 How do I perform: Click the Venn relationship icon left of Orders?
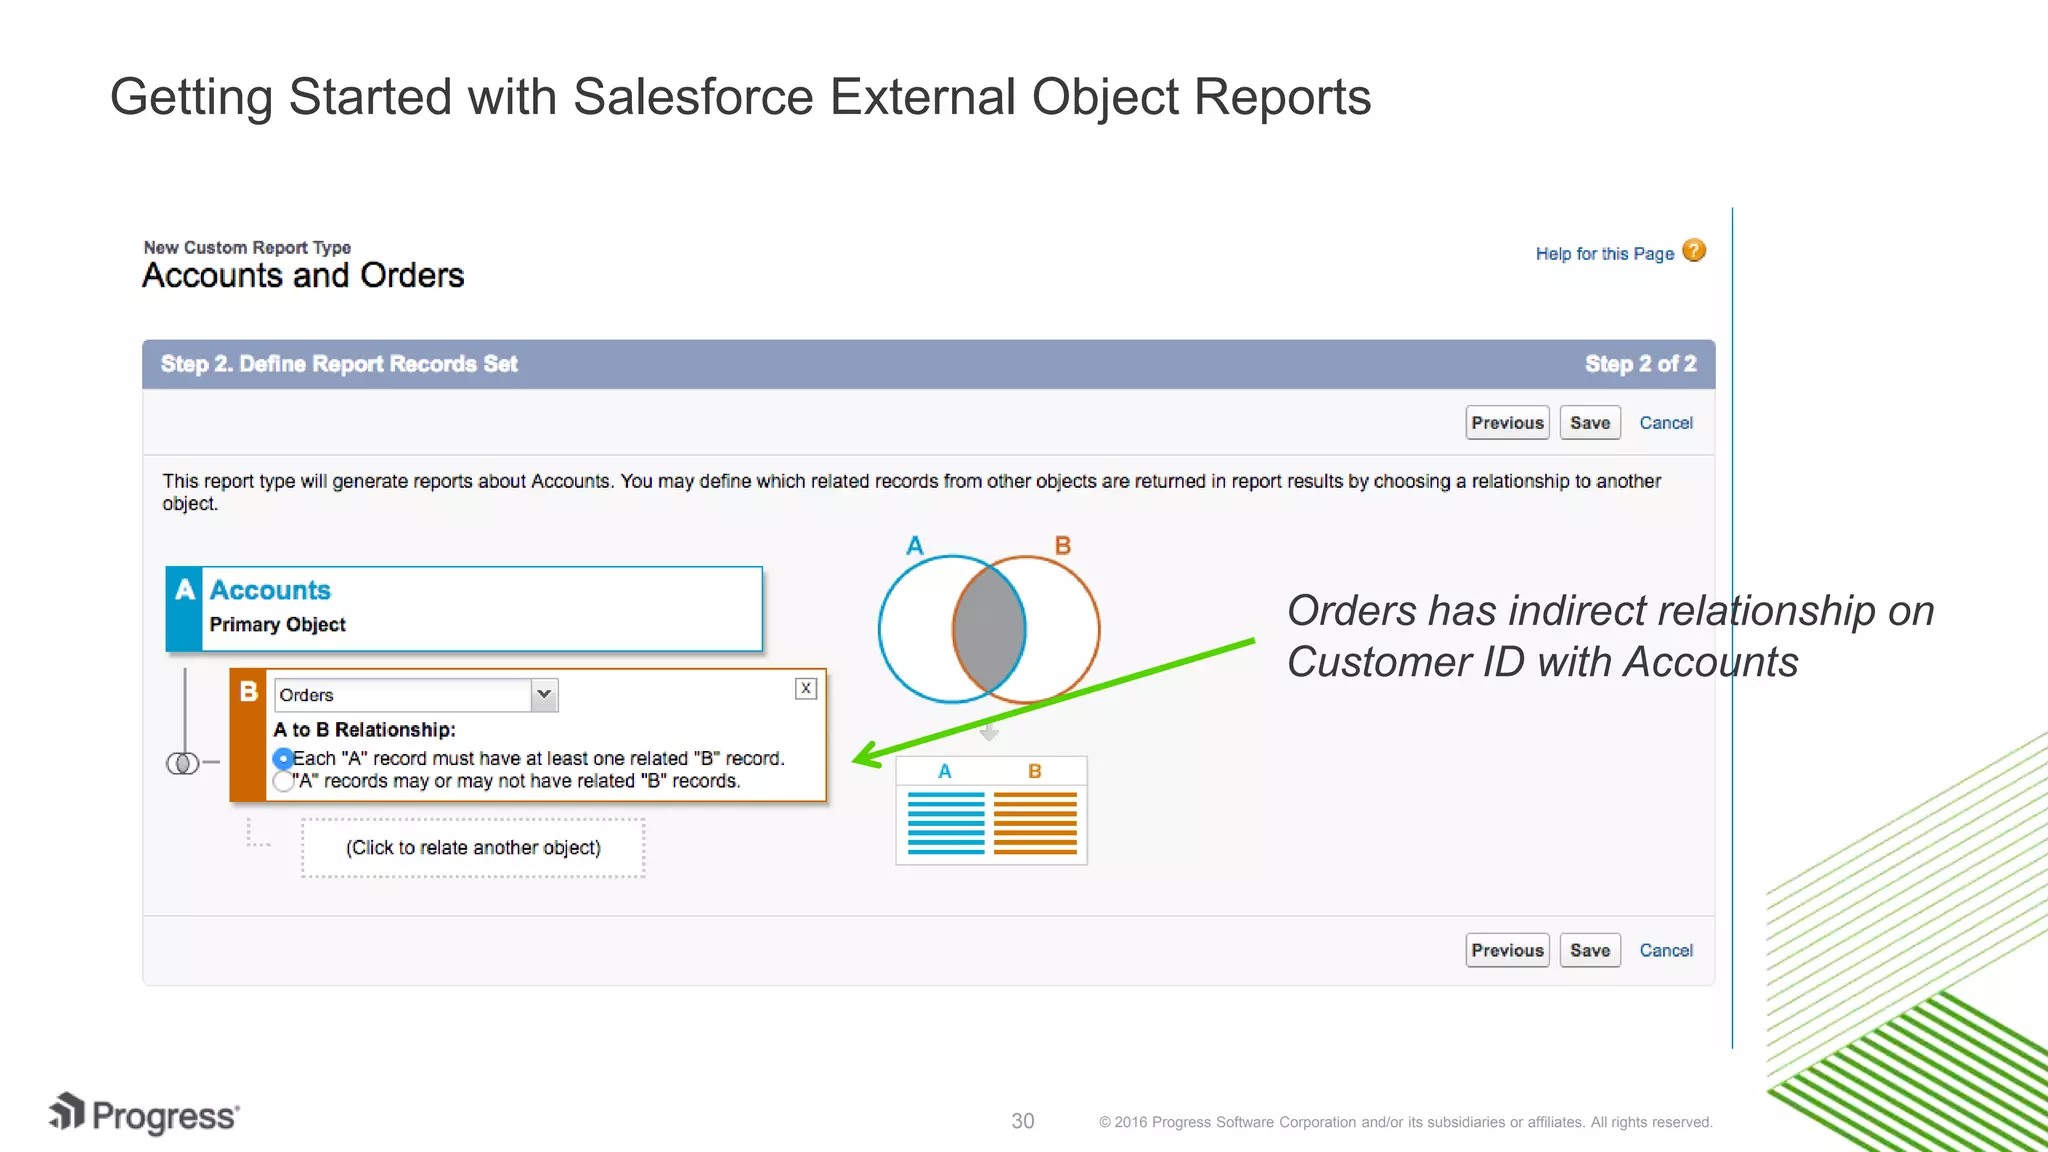(182, 763)
